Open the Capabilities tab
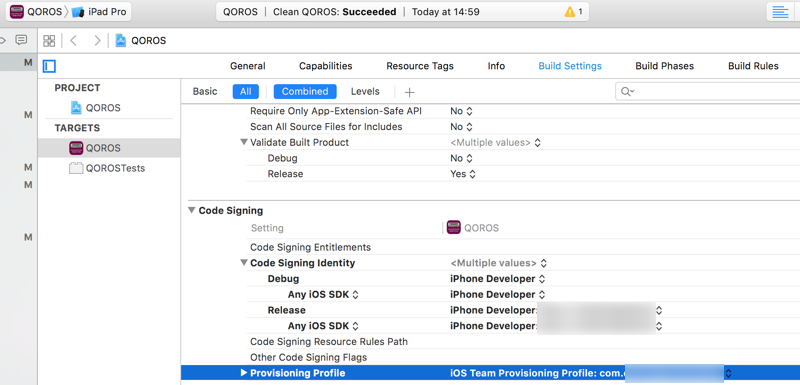The height and width of the screenshot is (385, 800). pyautogui.click(x=326, y=66)
